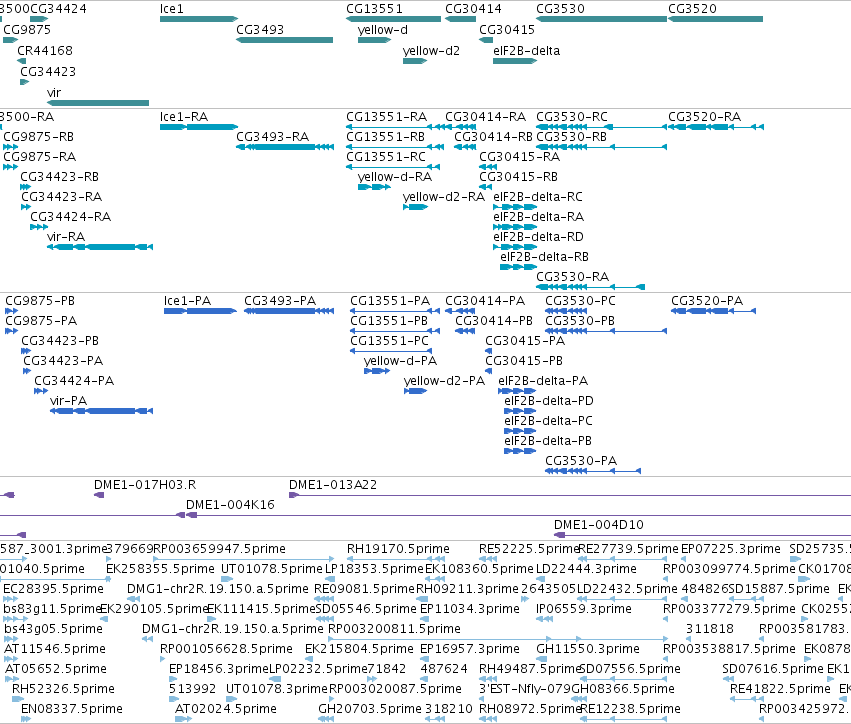This screenshot has width=851, height=724.
Task: Select EST label SD05546.5prime
Action: coord(366,609)
